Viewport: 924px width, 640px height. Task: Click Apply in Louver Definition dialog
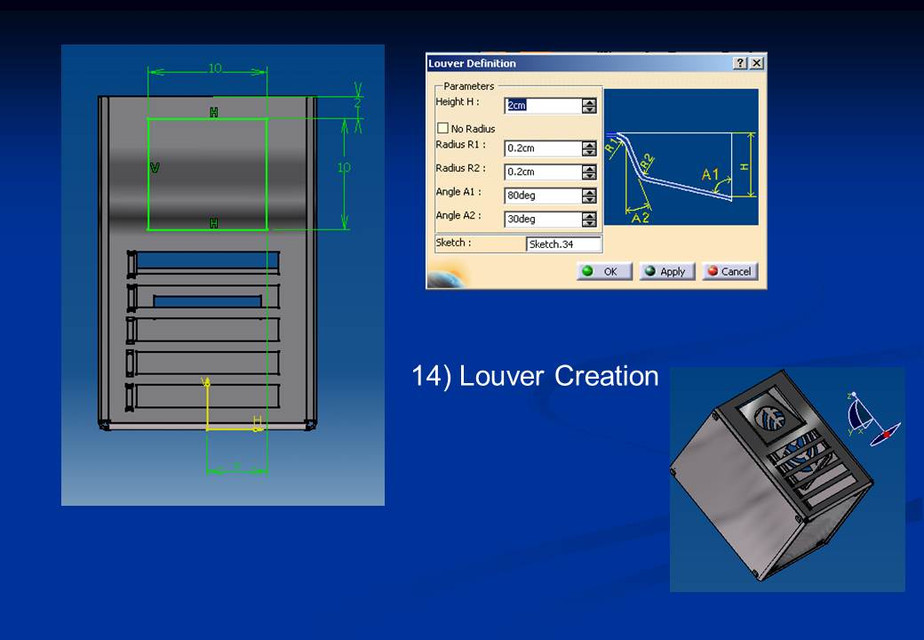click(667, 271)
